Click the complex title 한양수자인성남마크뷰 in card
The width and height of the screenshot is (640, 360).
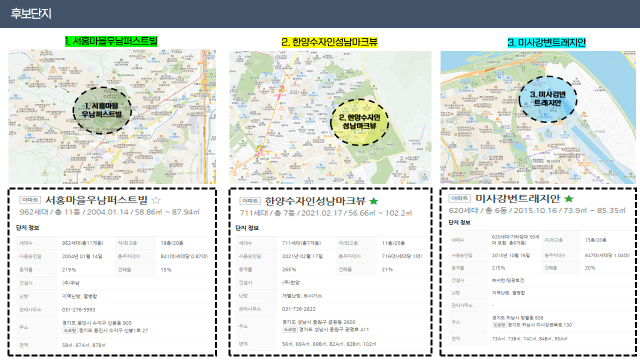[315, 201]
